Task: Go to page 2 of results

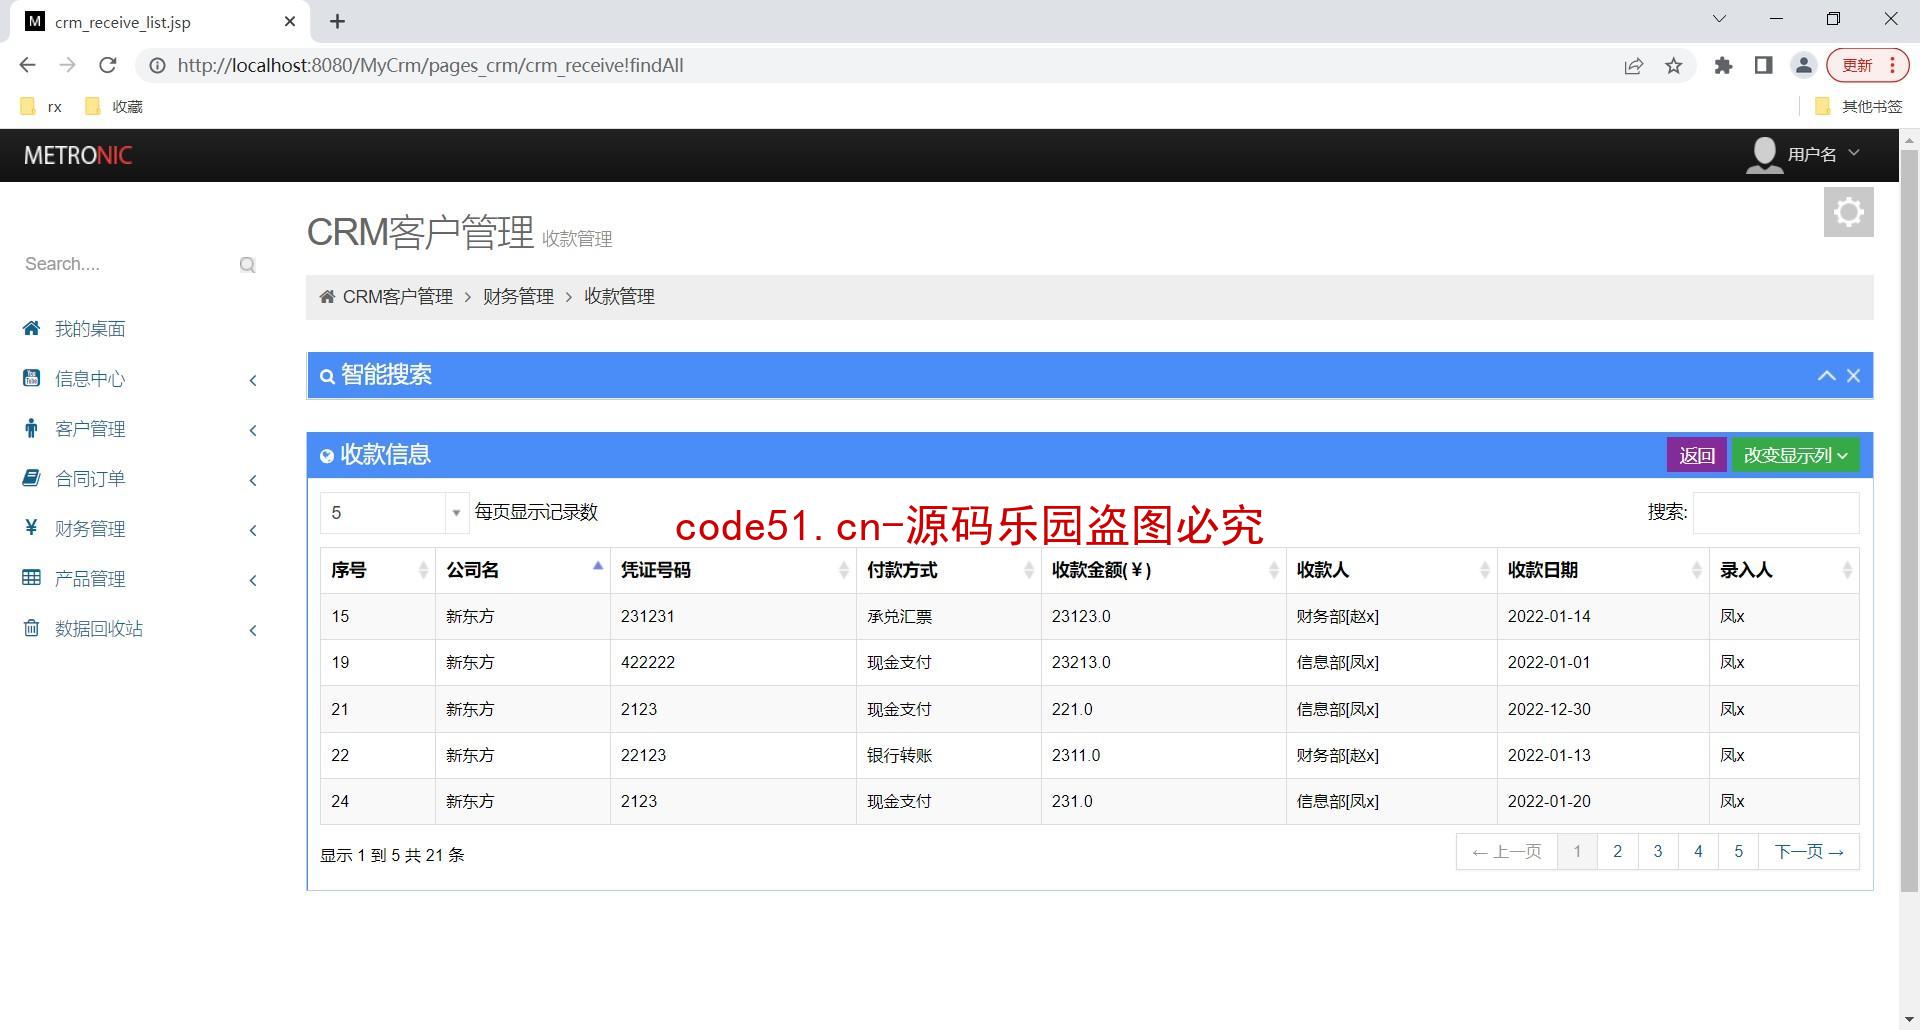Action: (x=1617, y=852)
